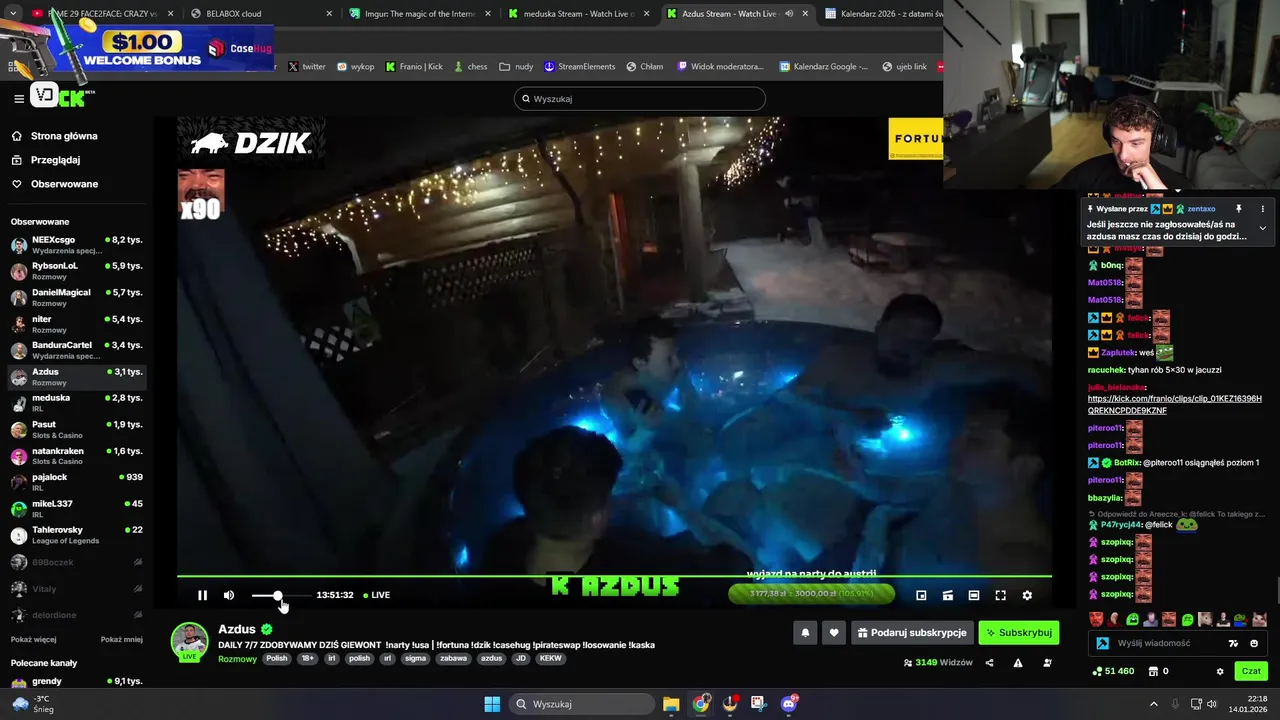Viewport: 1280px width, 720px height.
Task: Open the chat commands icon beside emote picker
Action: tap(1233, 643)
